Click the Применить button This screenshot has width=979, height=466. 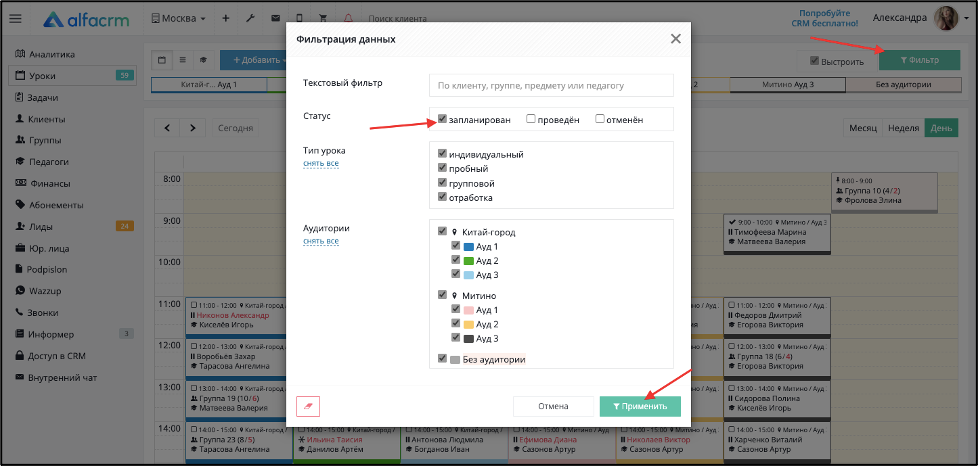pyautogui.click(x=640, y=406)
